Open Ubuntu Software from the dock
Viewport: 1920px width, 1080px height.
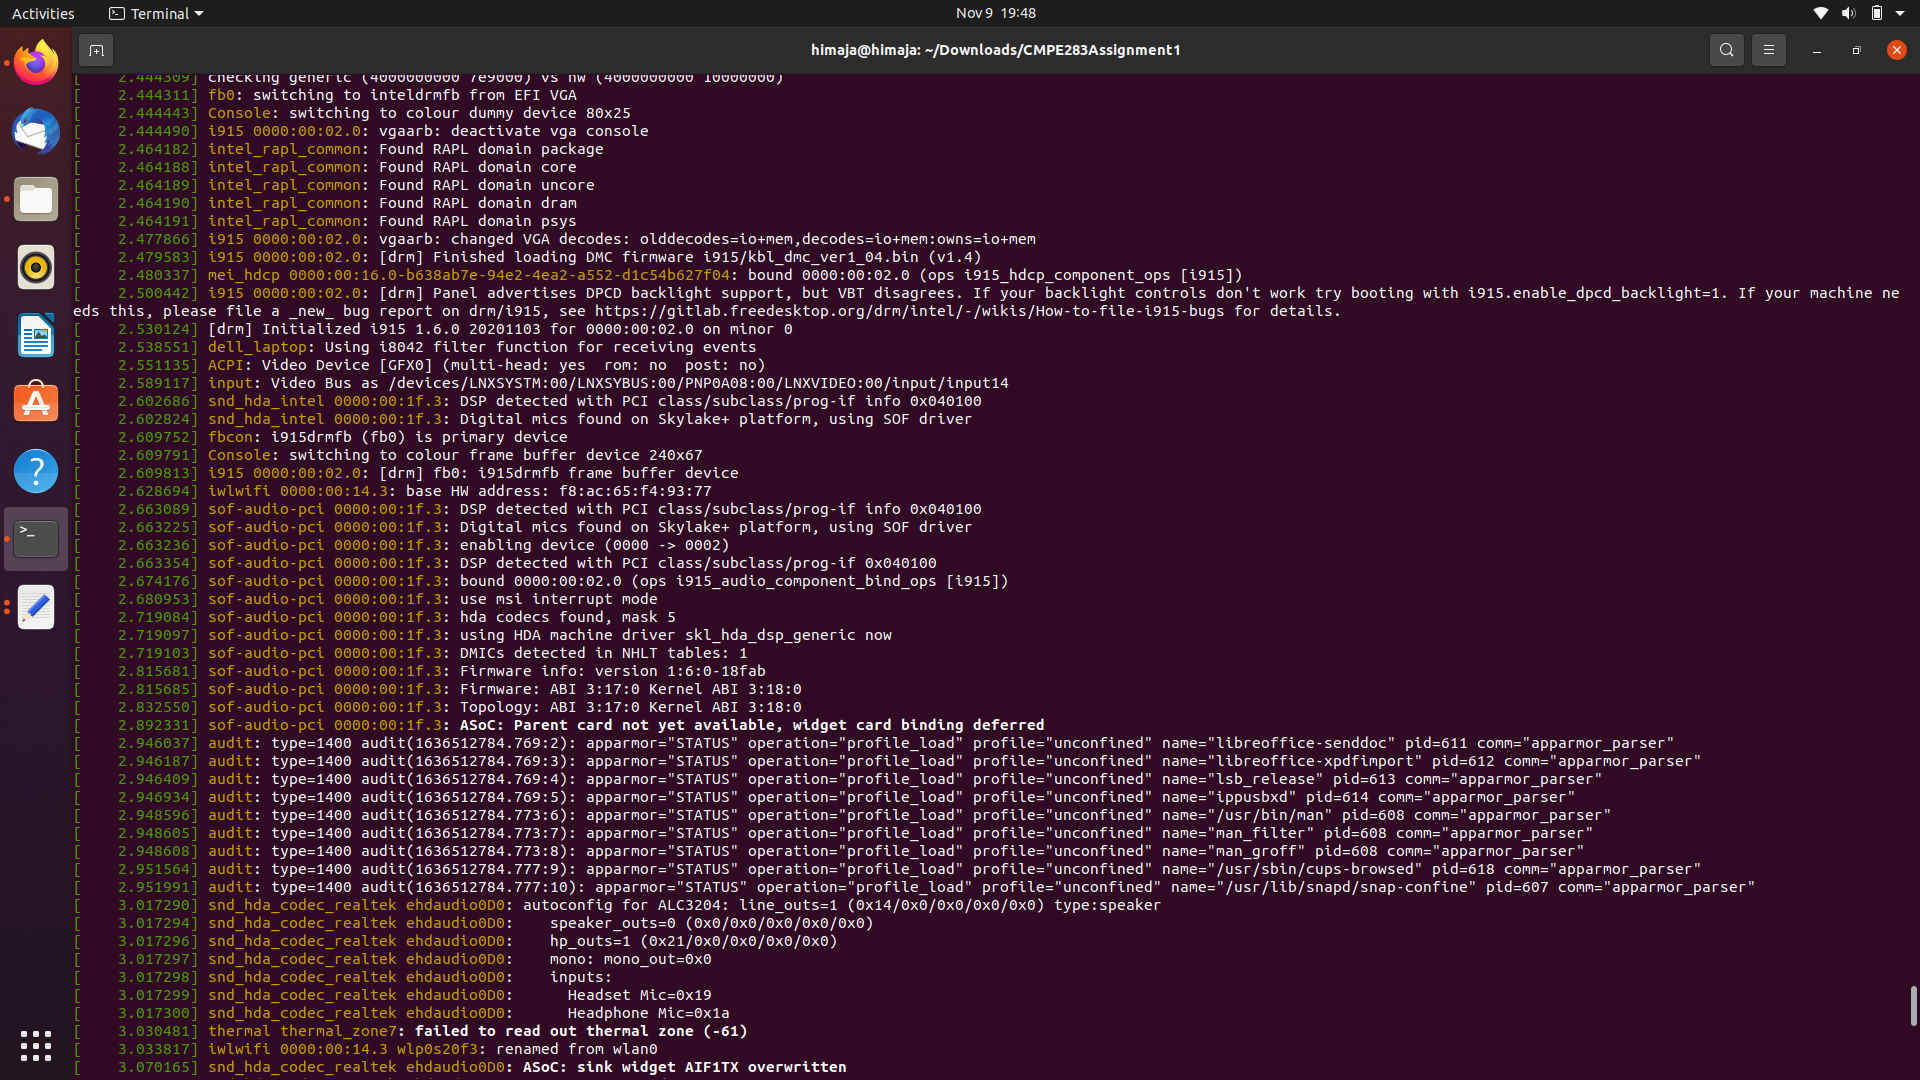36,403
